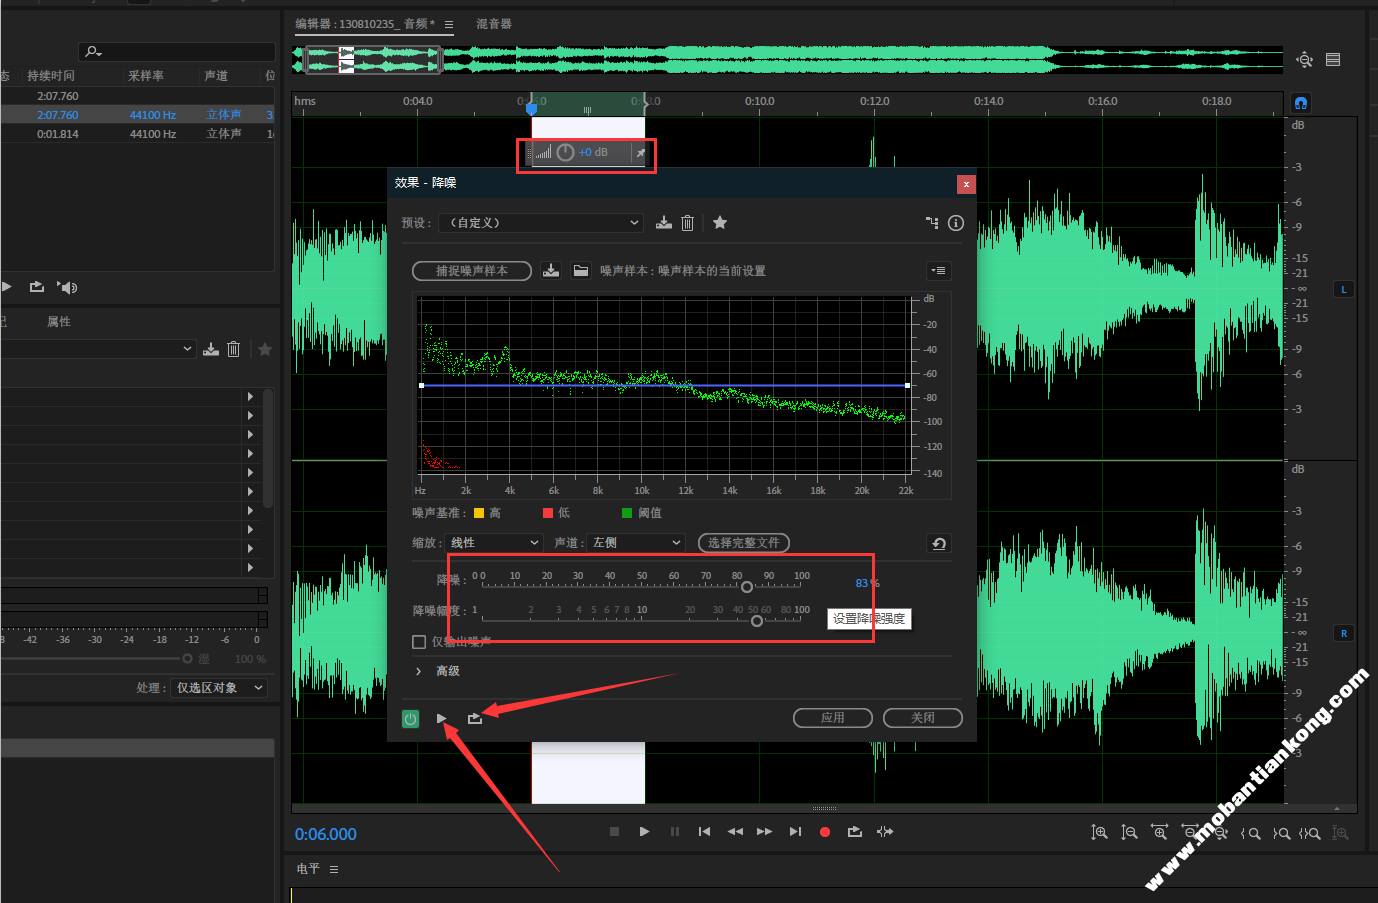Open the noise graph options menu
This screenshot has width=1378, height=903.
click(938, 271)
